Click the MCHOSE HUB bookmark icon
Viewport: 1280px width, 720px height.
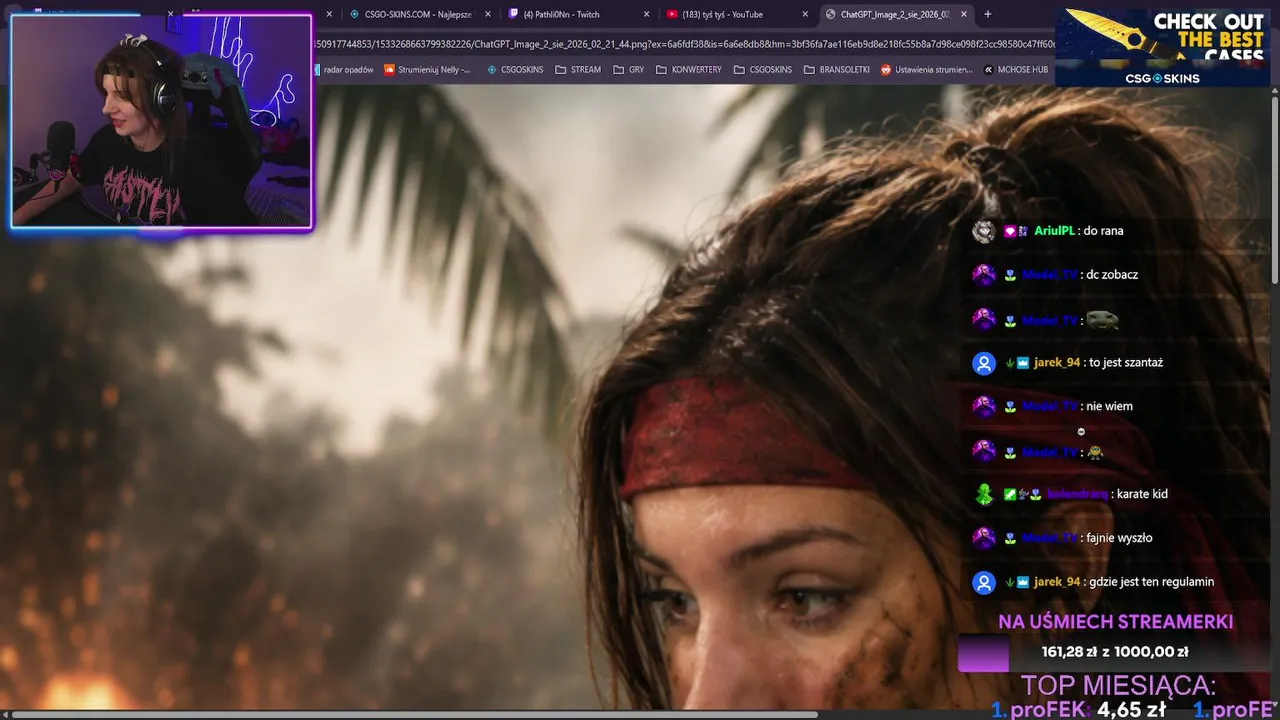pos(989,70)
